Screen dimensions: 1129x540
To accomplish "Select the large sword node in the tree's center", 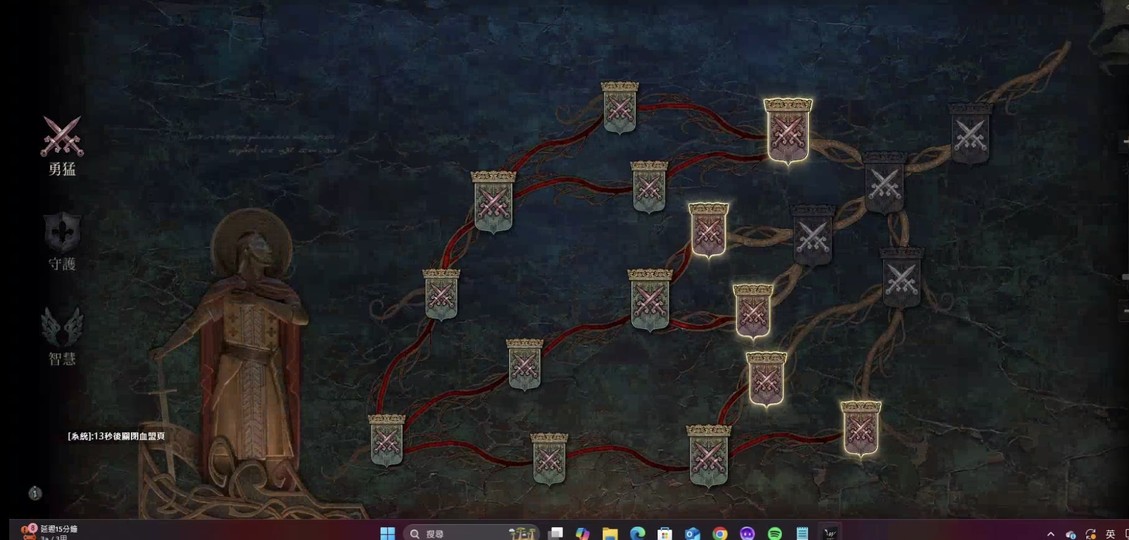I will pyautogui.click(x=649, y=300).
